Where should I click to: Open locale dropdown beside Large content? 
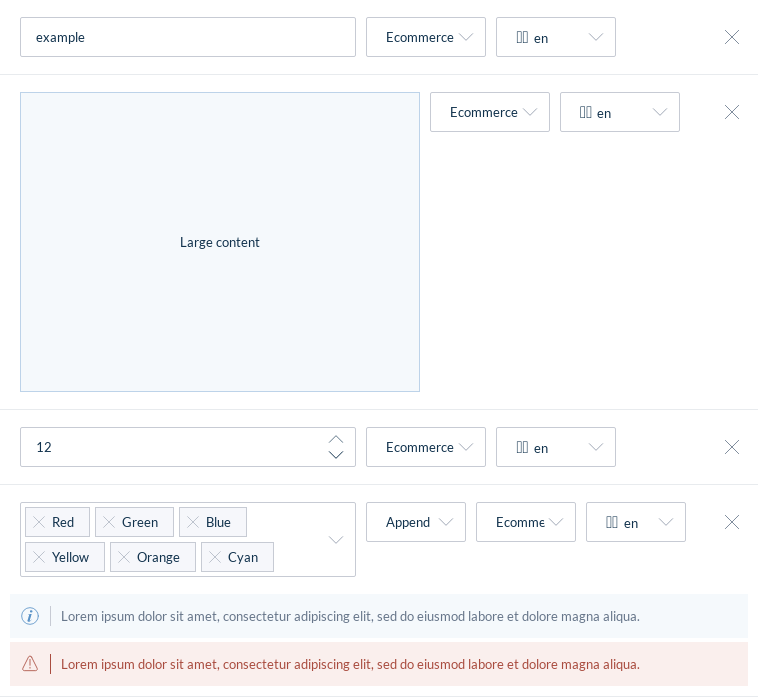coord(620,112)
